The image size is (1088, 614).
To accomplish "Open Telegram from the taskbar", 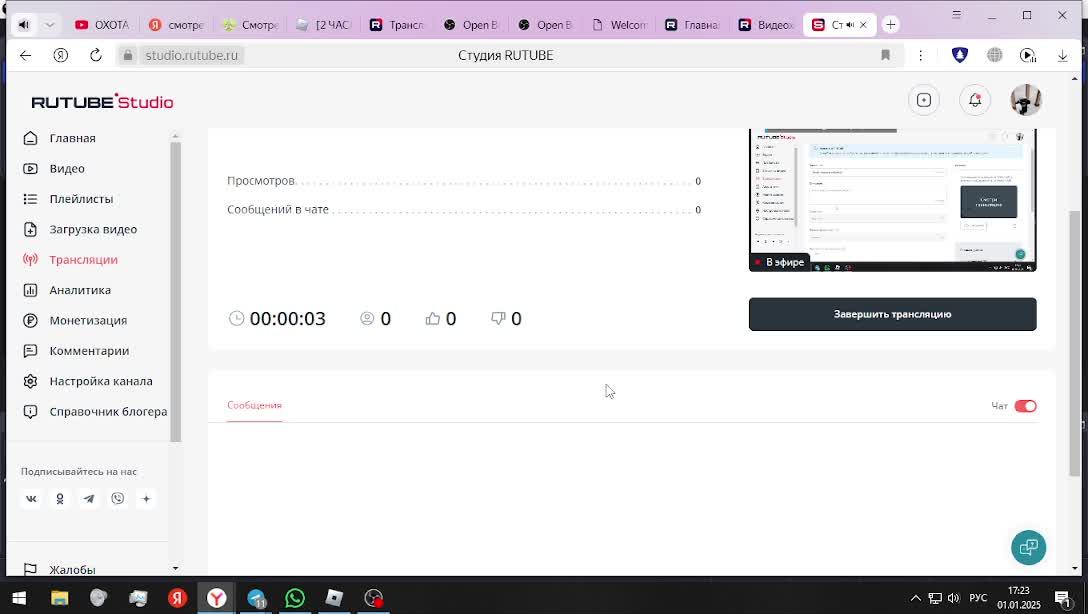I will click(x=257, y=598).
